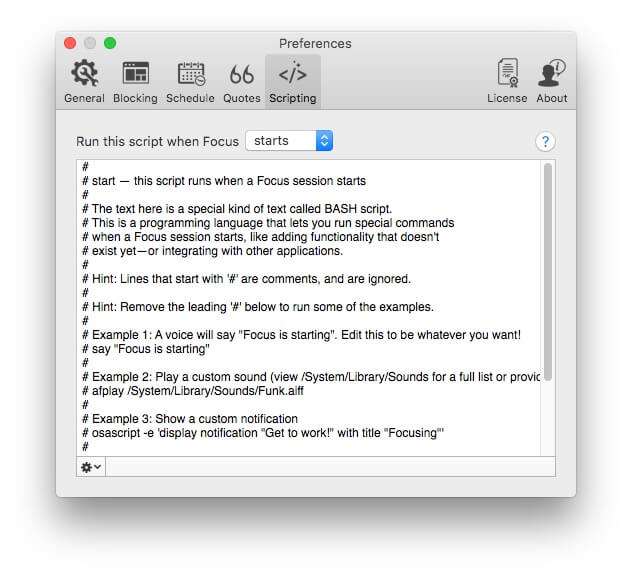Screen dimensions: 632x577
Task: Click the General tab label
Action: pyautogui.click(x=84, y=98)
